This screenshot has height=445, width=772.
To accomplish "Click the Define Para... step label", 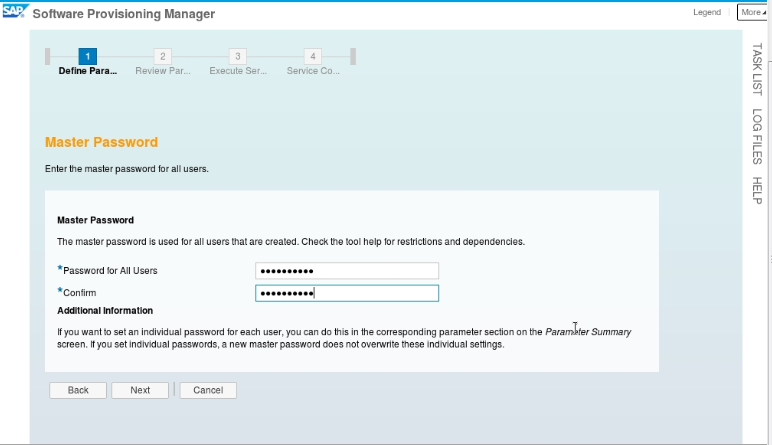I will point(88,71).
